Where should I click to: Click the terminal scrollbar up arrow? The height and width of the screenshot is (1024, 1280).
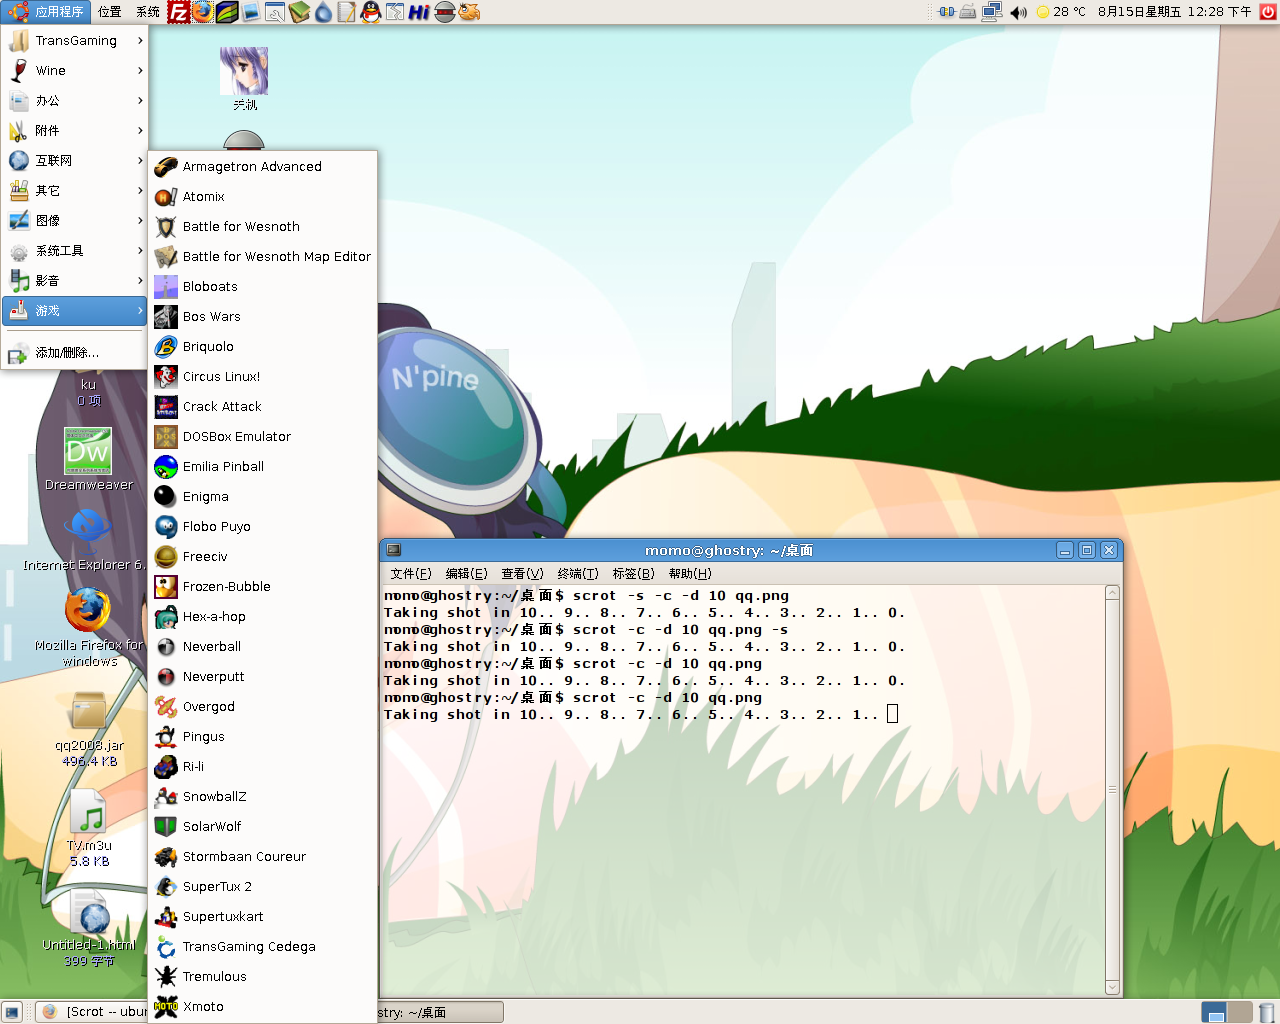coord(1112,593)
